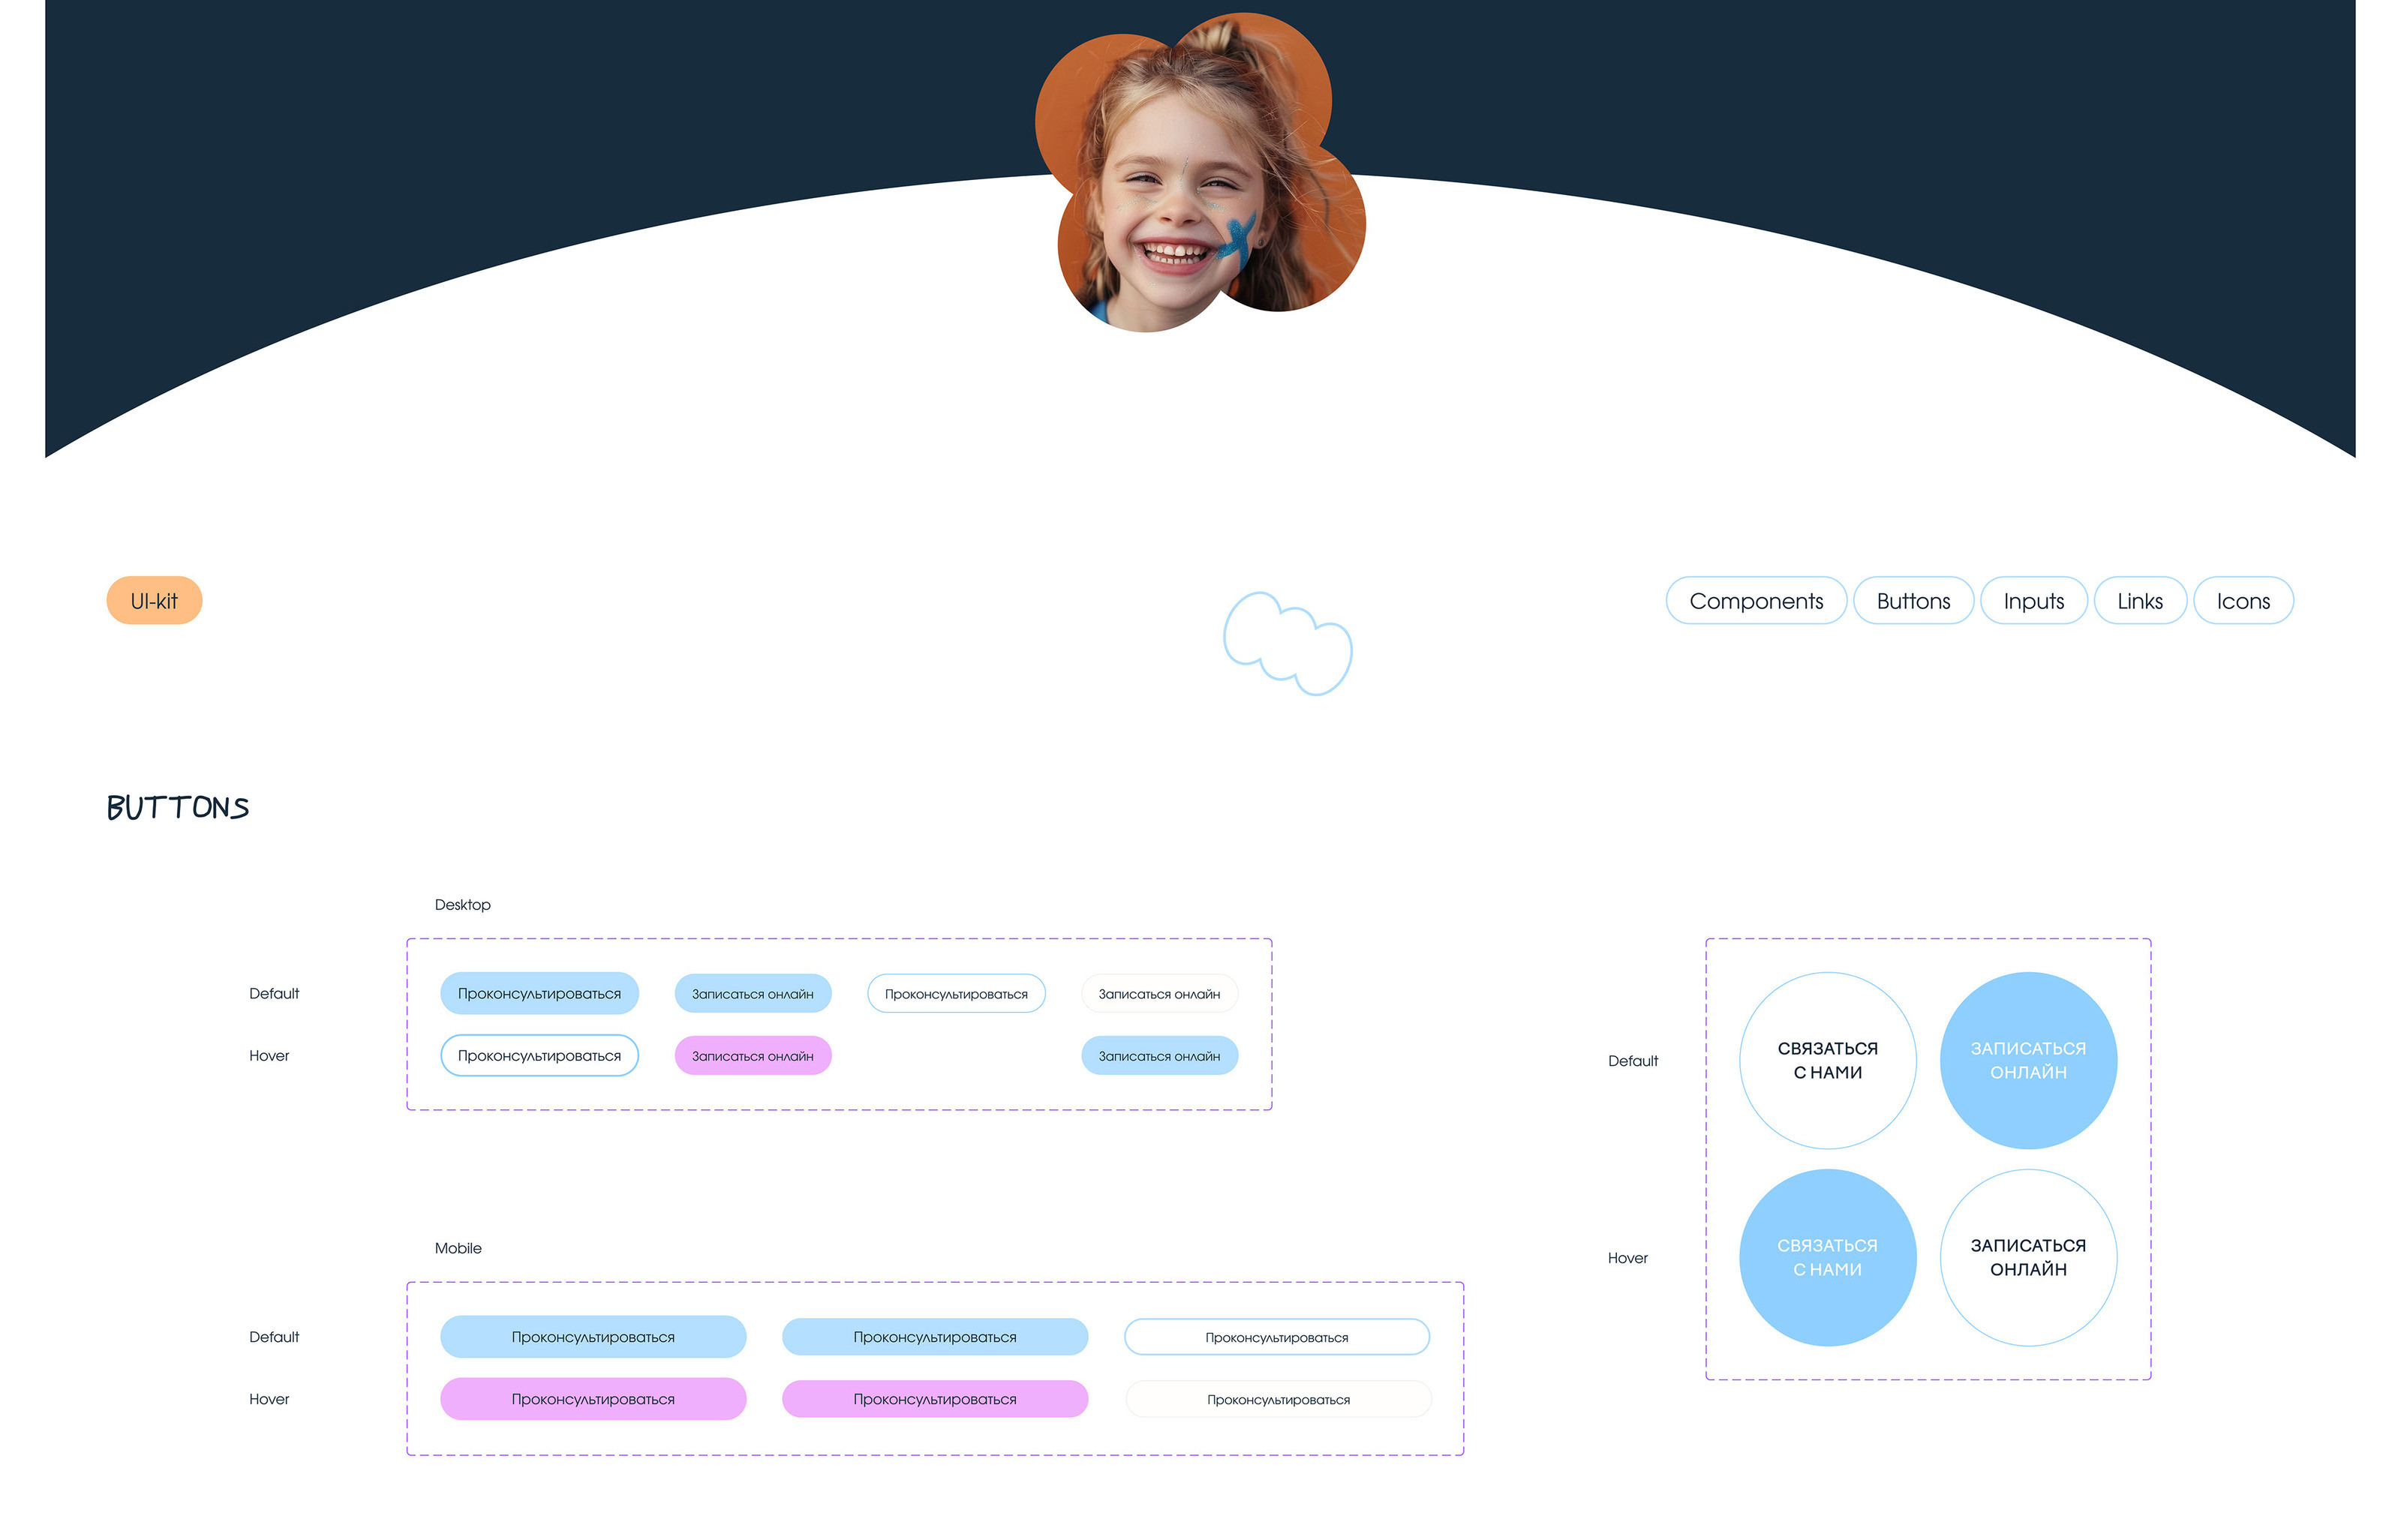Click desktop hover outlined Проконсультироваться button
The width and height of the screenshot is (2401, 1540).
(x=539, y=1055)
